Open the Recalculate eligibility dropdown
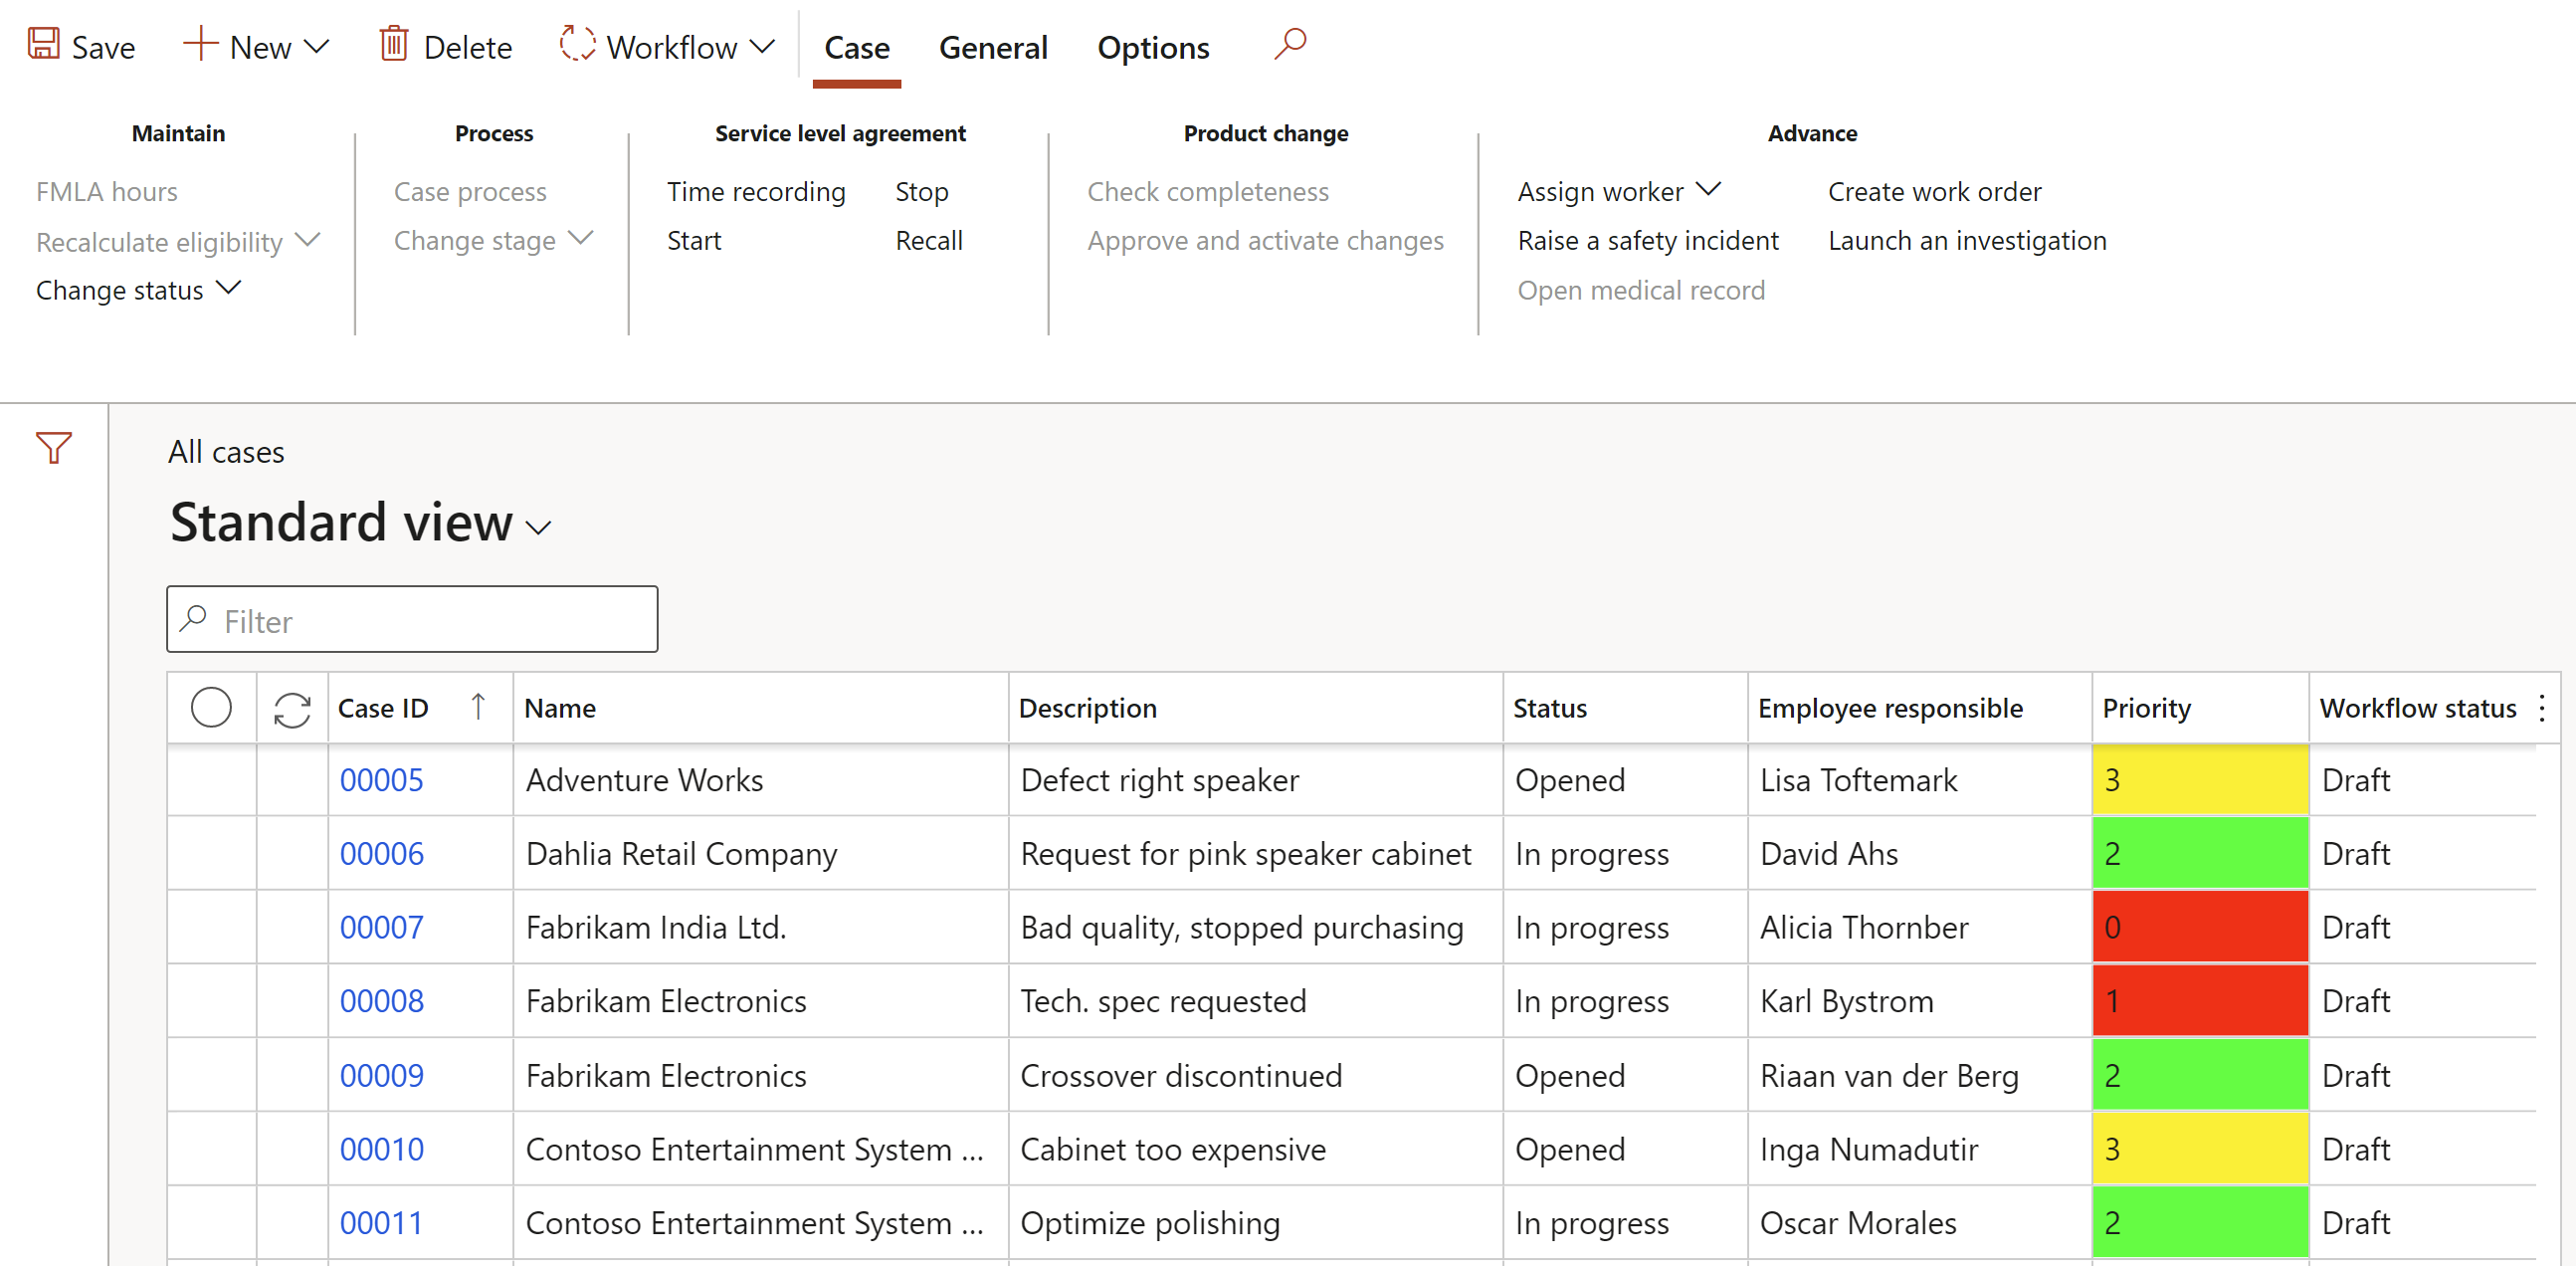This screenshot has height=1267, width=2576. 178,241
